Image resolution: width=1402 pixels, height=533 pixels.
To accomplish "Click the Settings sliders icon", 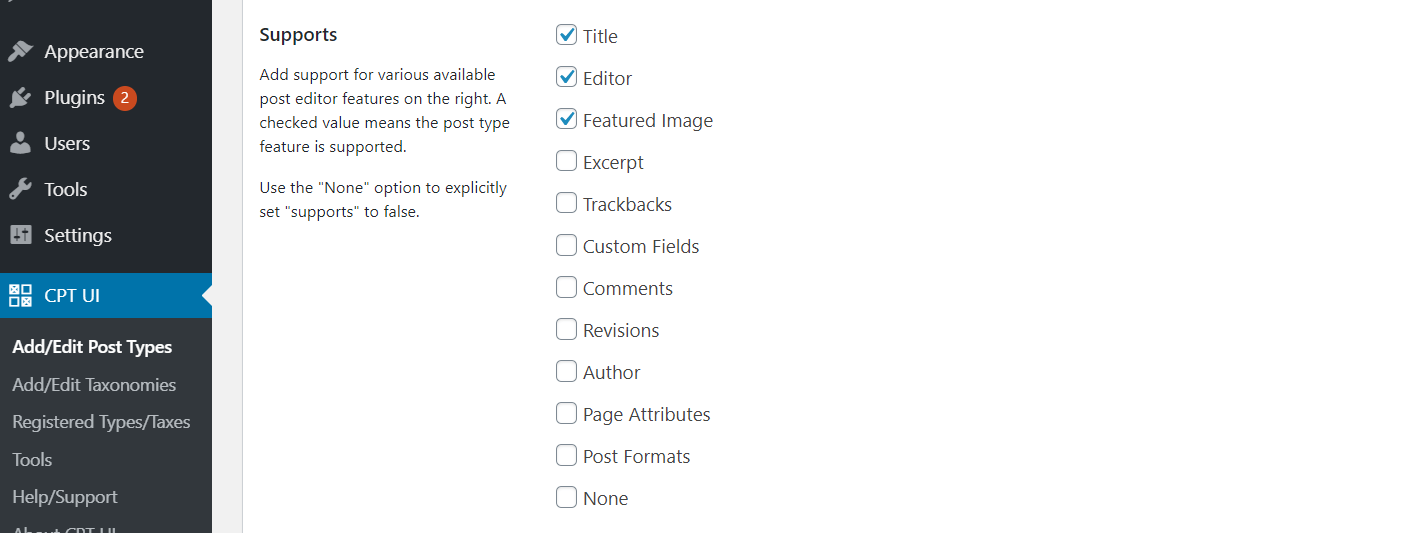I will [20, 235].
